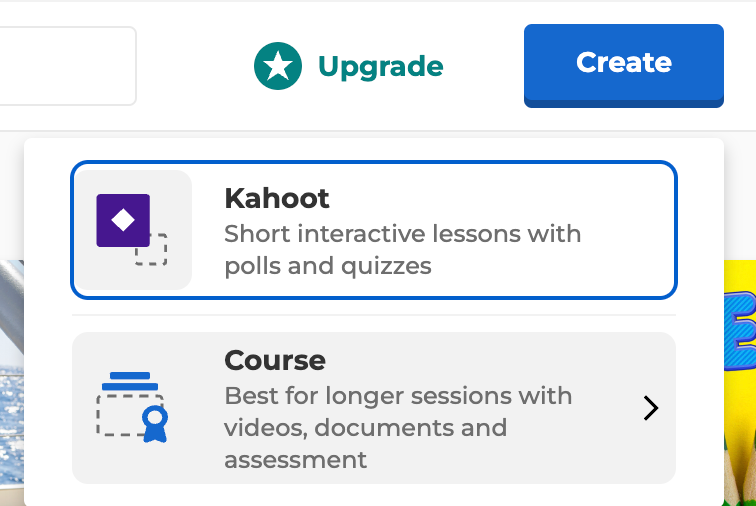Click the green area below yellow banner
Viewport: 756px width, 506px height.
click(740, 470)
